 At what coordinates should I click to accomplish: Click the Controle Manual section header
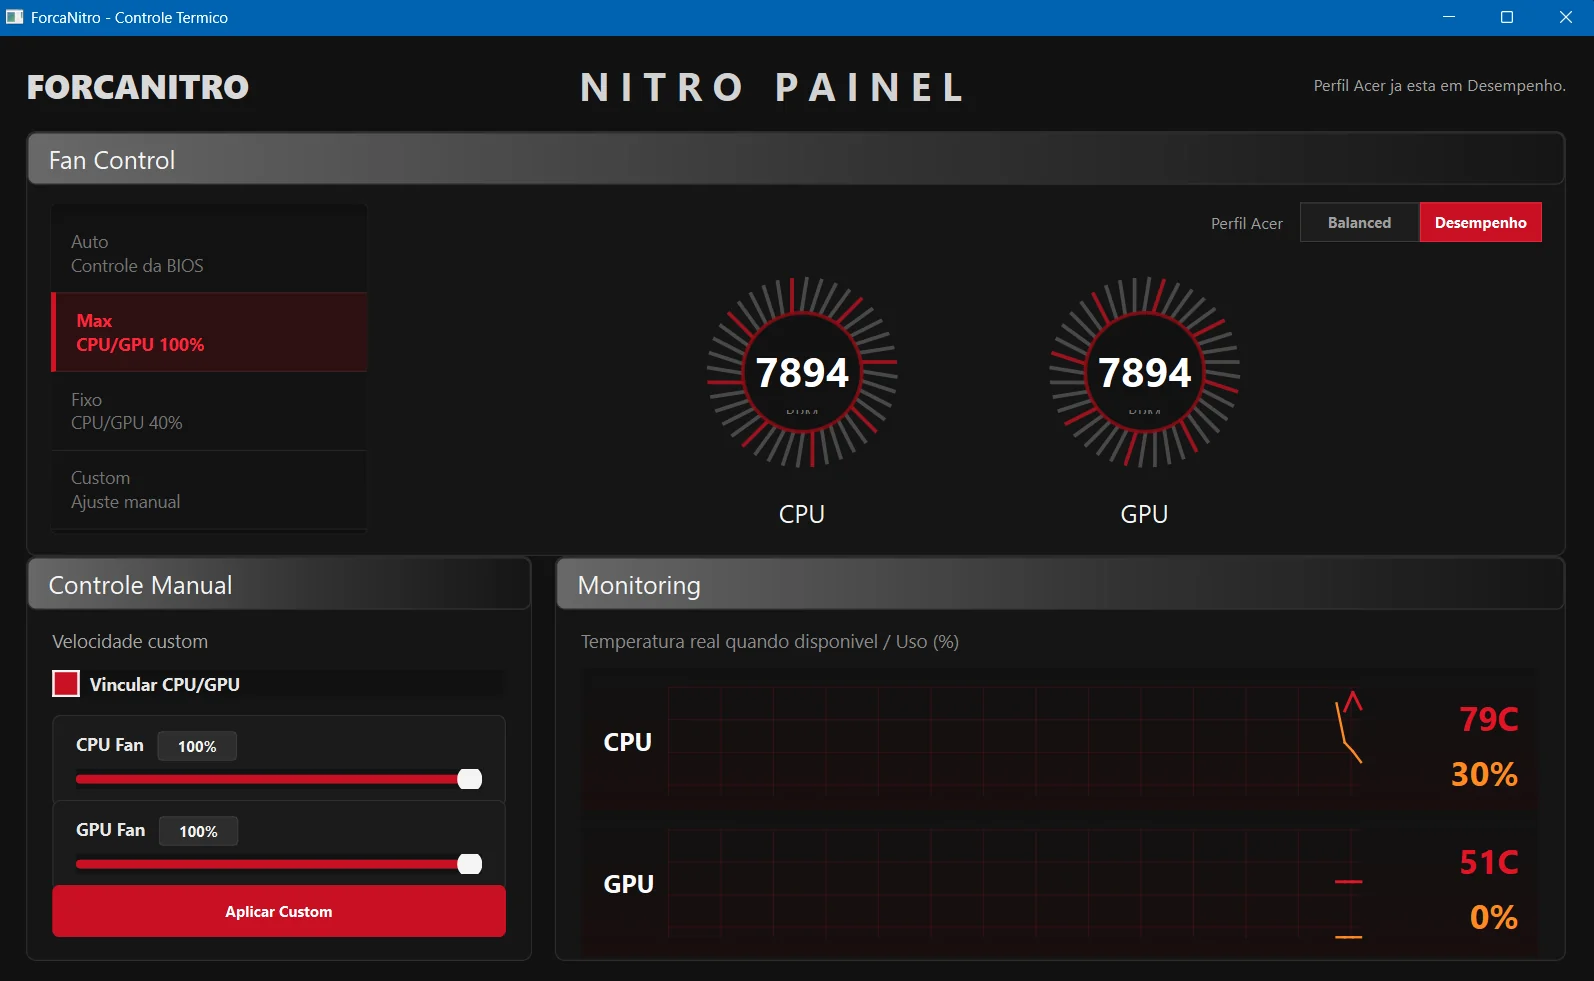[x=279, y=584]
